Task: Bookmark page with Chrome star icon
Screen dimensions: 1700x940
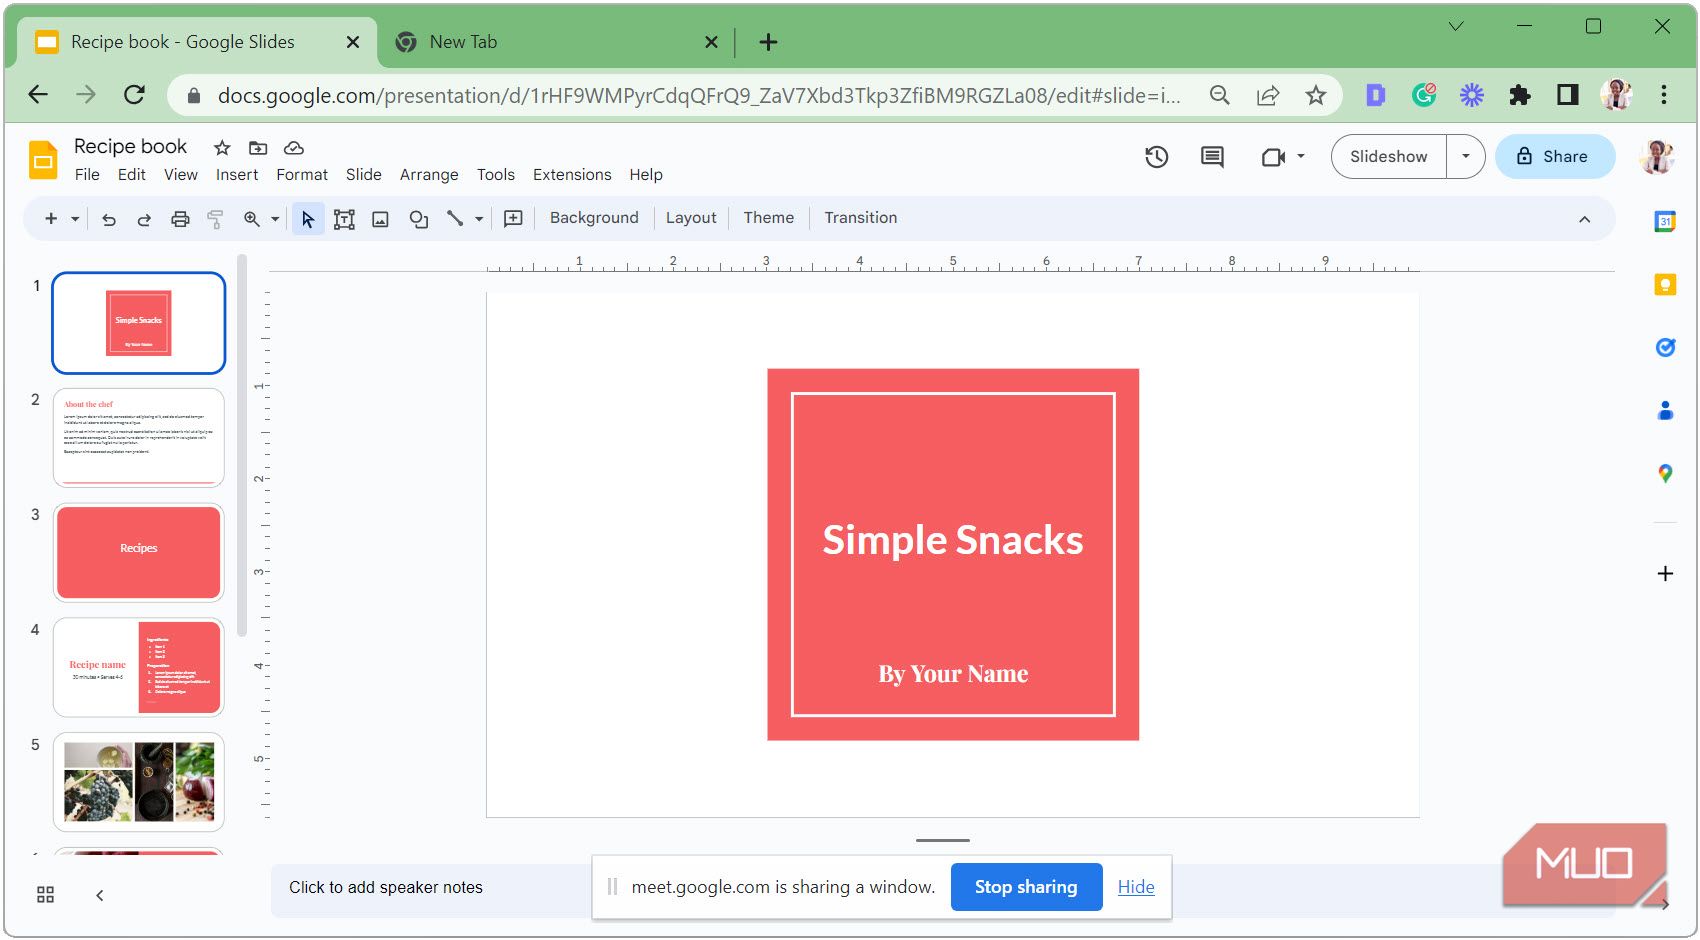Action: 1316,96
